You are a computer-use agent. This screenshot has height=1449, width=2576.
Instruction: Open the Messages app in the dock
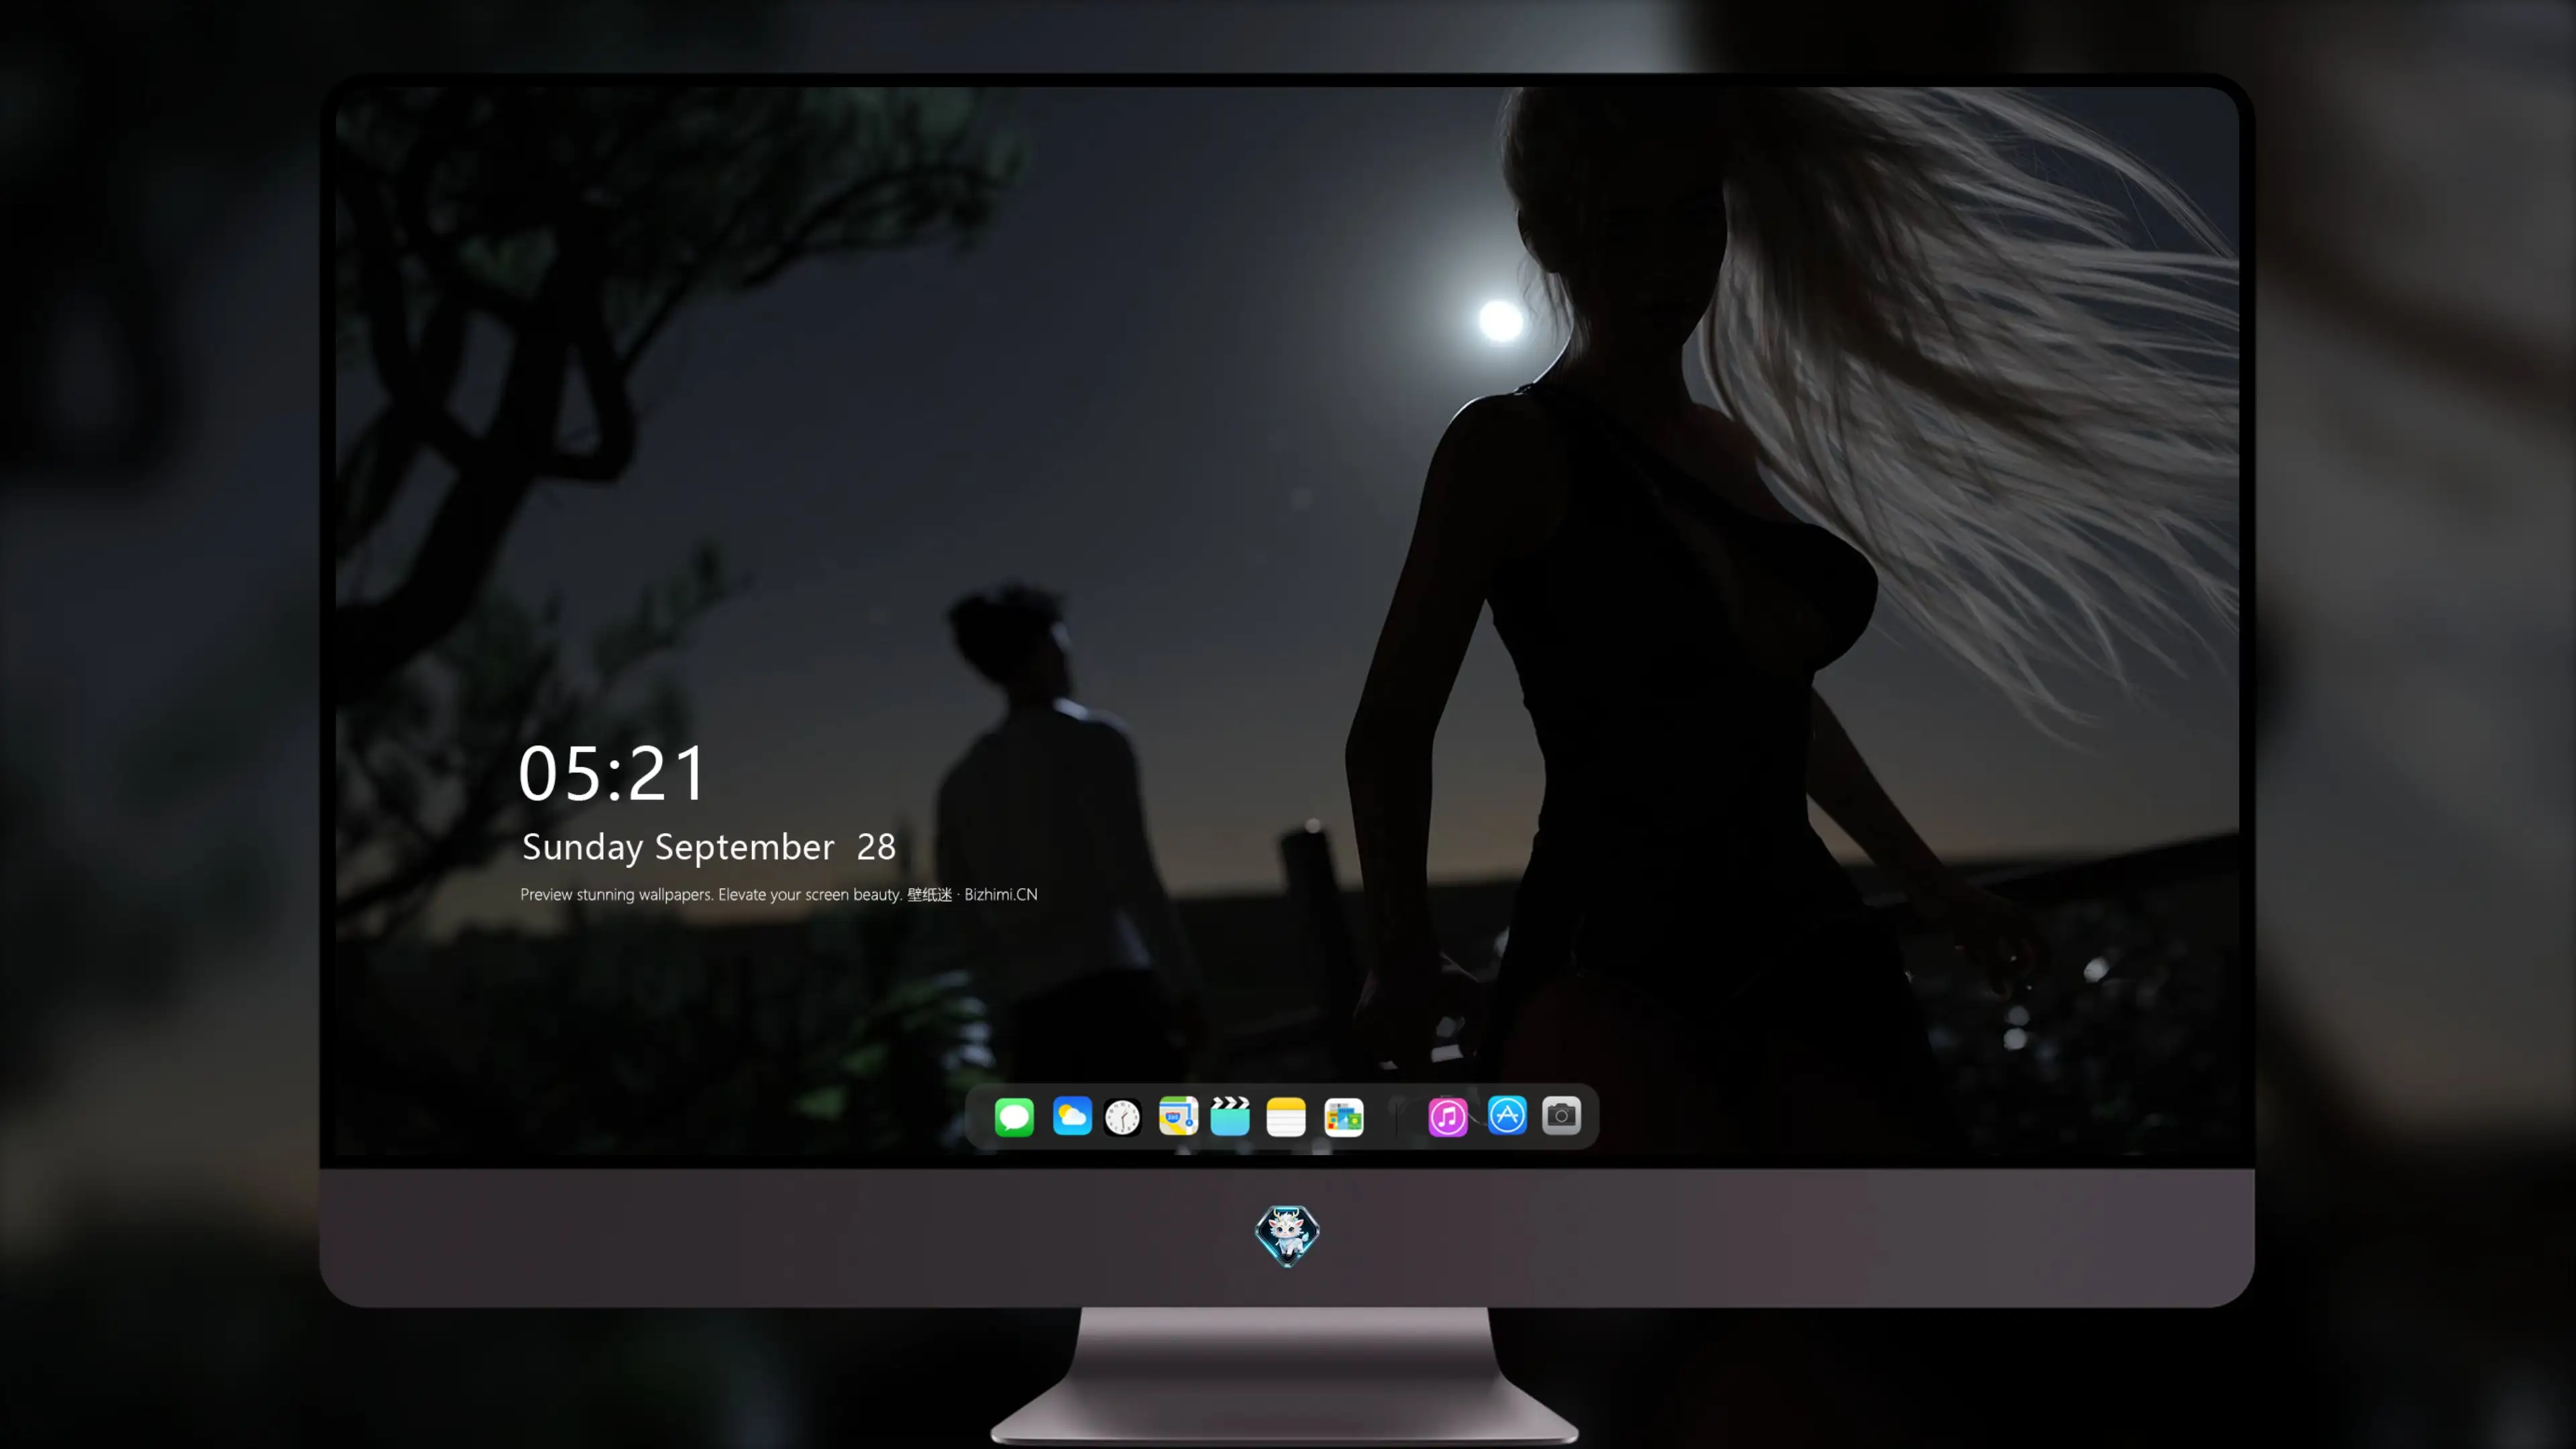tap(1014, 1116)
